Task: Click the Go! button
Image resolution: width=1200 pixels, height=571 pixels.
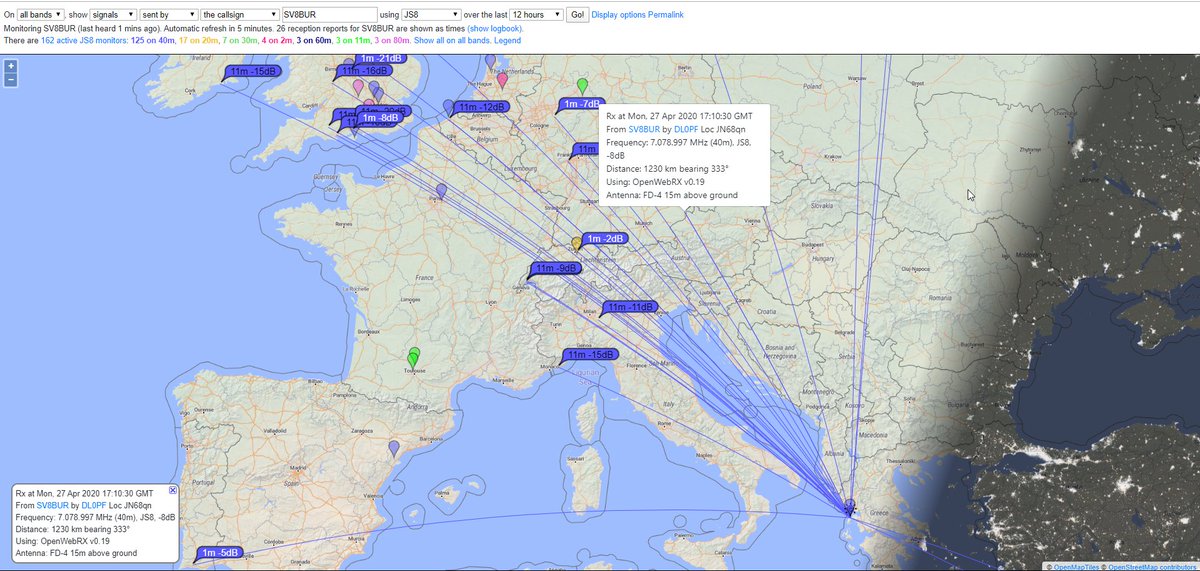Action: (577, 15)
